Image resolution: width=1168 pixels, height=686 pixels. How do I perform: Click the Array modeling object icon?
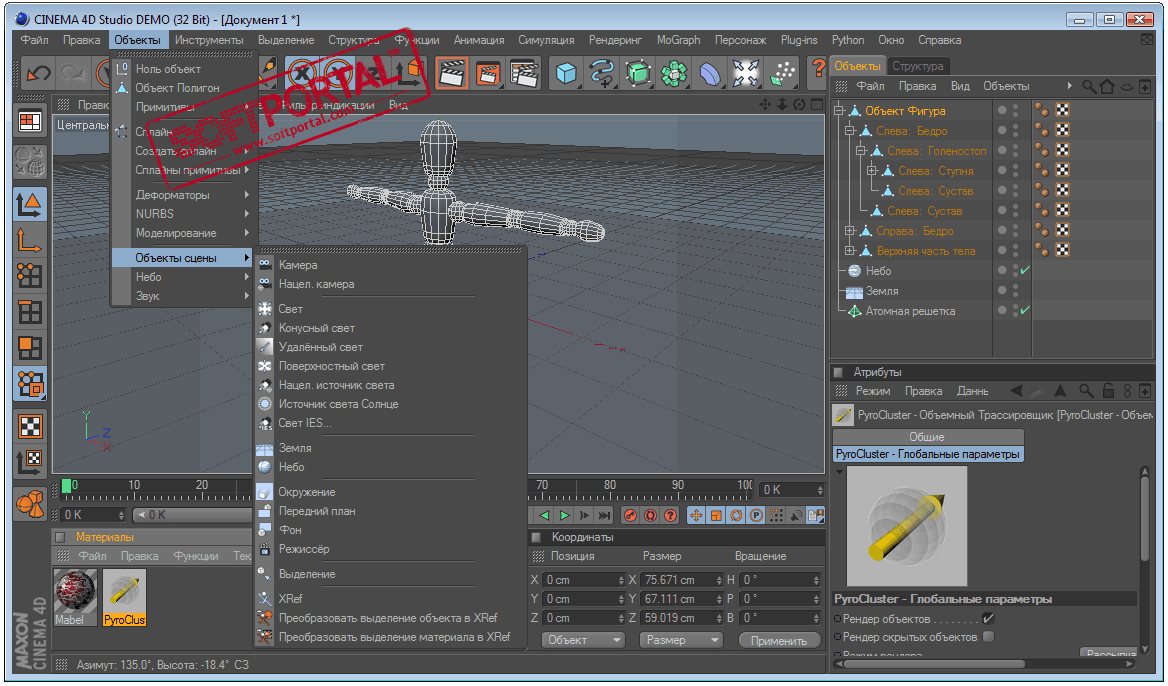[x=673, y=73]
